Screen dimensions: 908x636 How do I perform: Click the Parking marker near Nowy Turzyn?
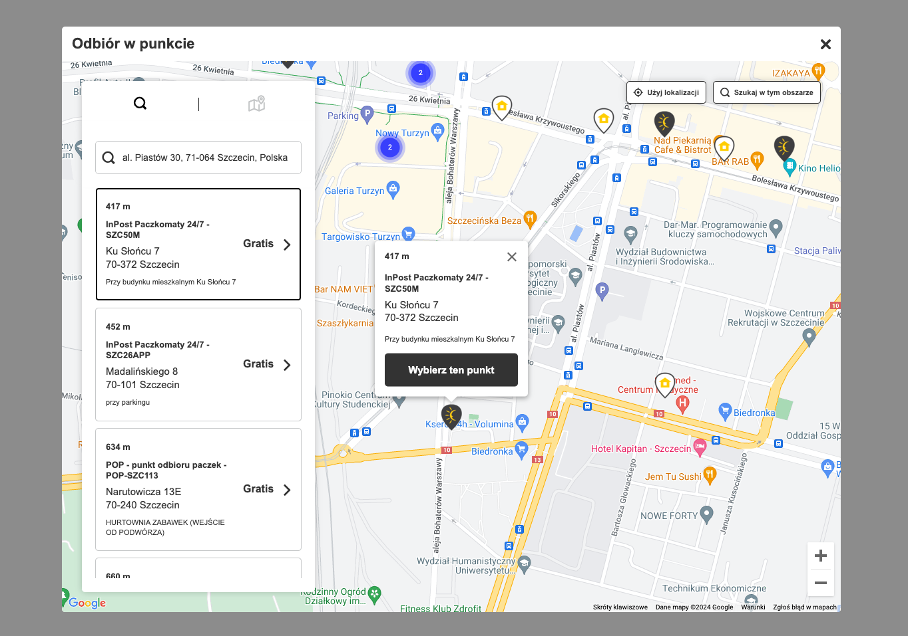[367, 114]
